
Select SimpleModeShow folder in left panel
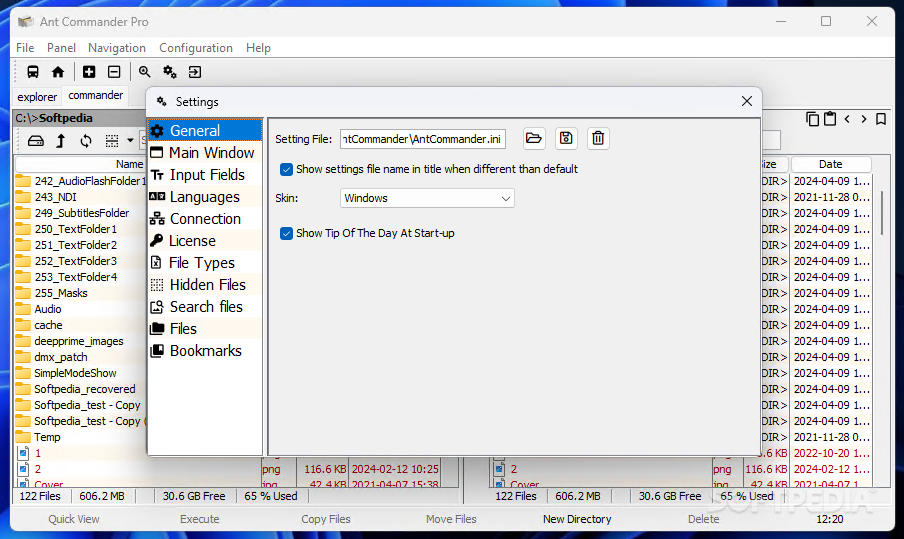(75, 374)
